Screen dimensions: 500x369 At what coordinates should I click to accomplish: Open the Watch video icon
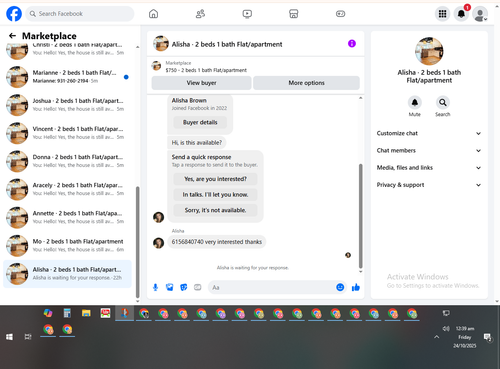(247, 14)
